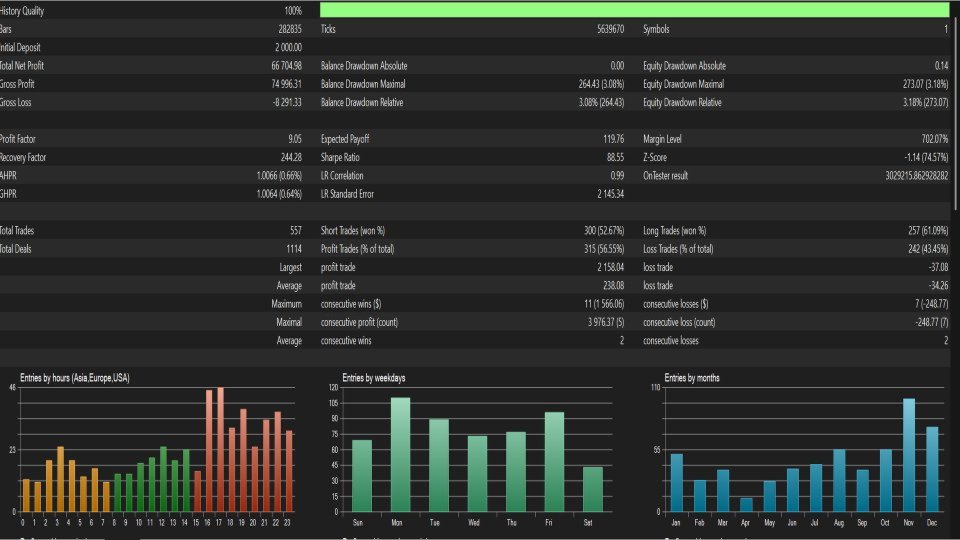Select Recovery Factor value 244.28
Screen dimensions: 960x540
coord(291,157)
